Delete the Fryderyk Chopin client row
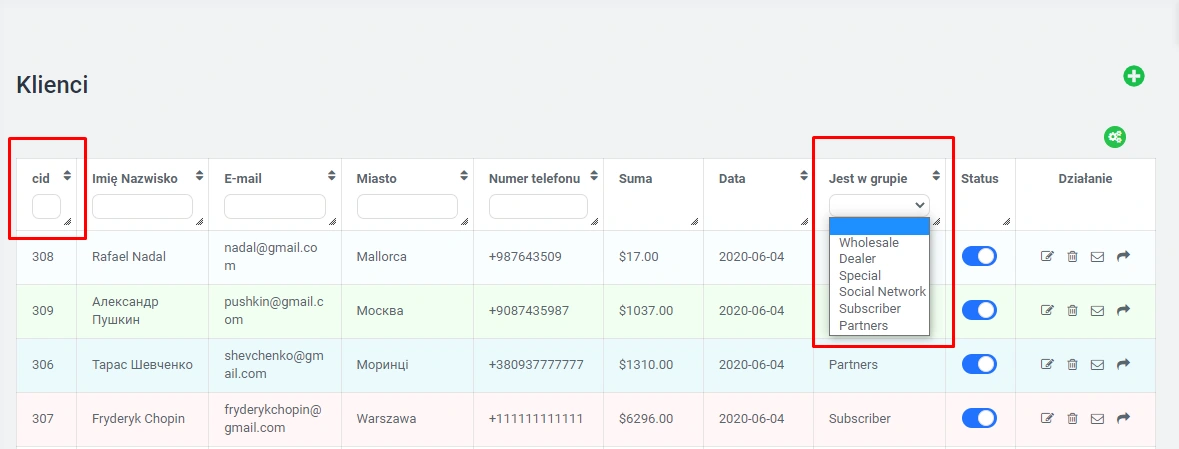1179x449 pixels. [x=1072, y=419]
